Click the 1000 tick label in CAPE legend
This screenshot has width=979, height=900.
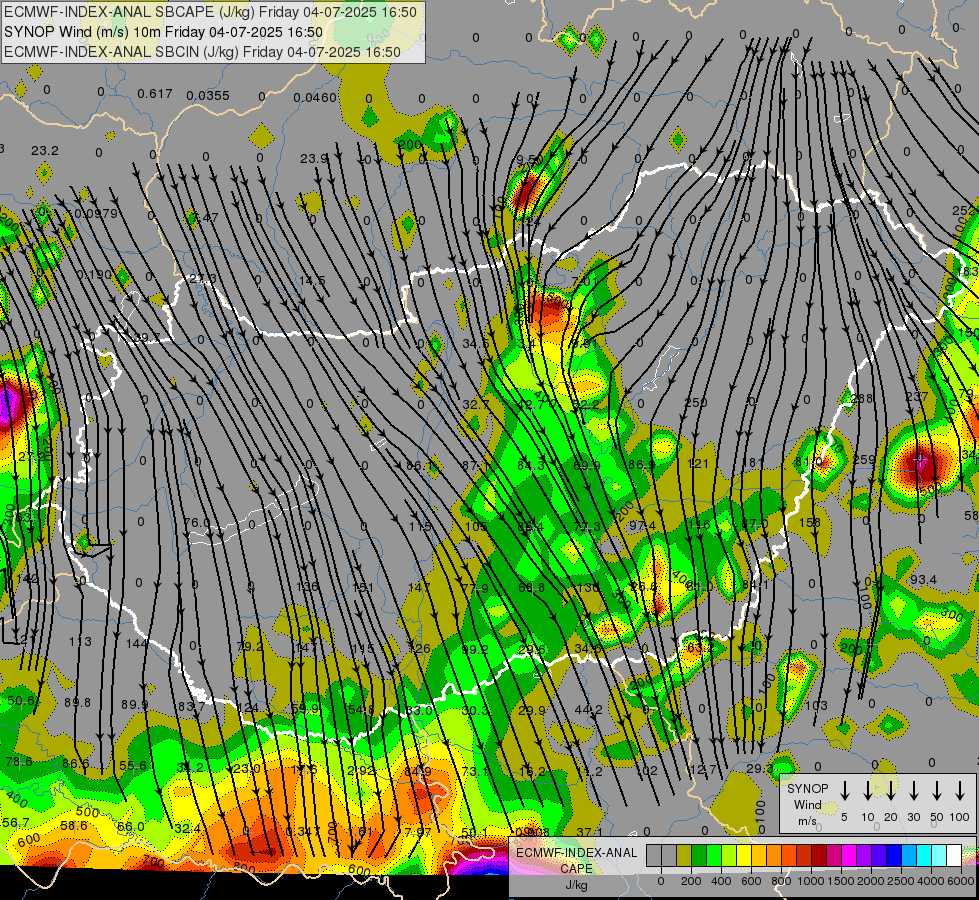point(810,881)
